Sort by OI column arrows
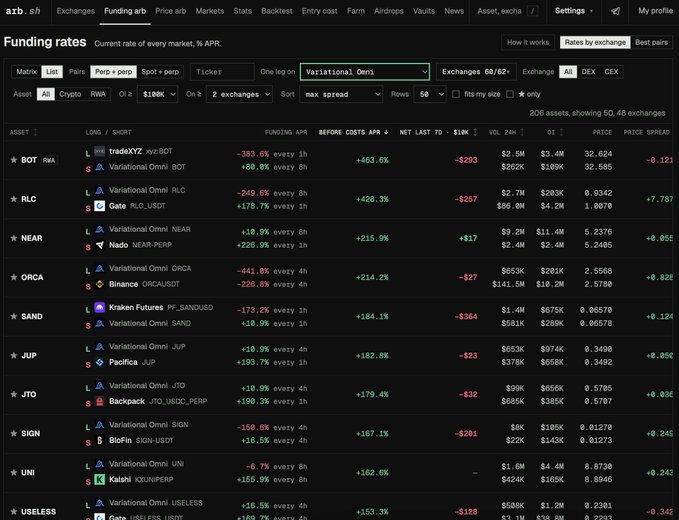Viewport: 679px width, 520px height. (561, 132)
